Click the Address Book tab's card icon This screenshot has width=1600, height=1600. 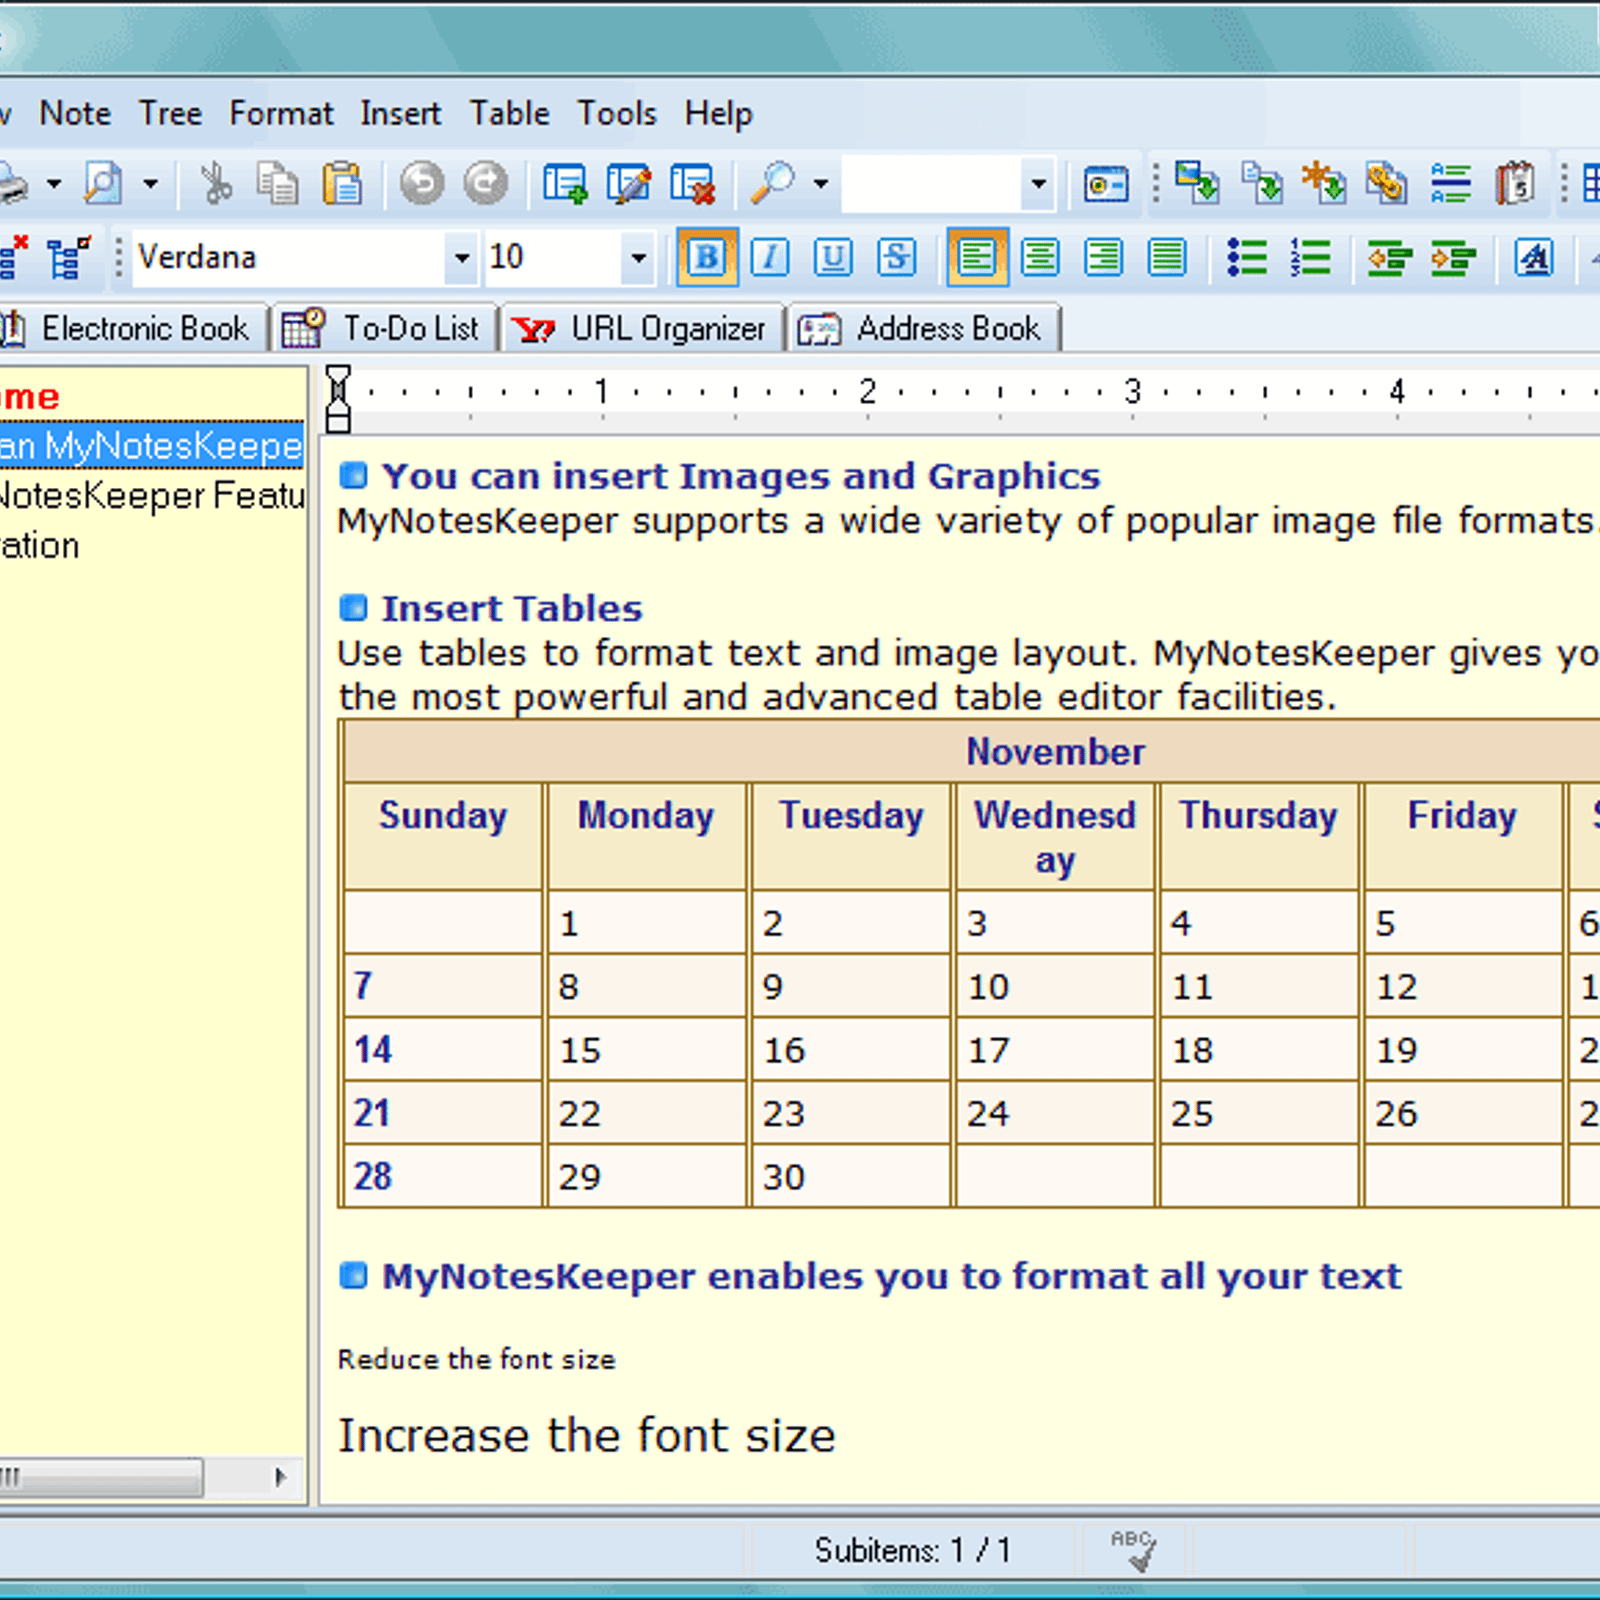coord(819,329)
